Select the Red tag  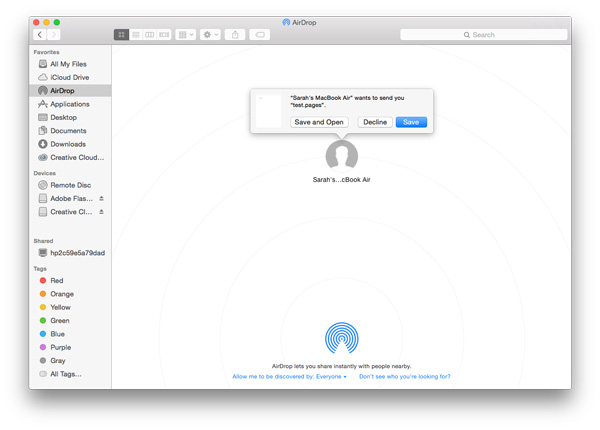click(70, 280)
